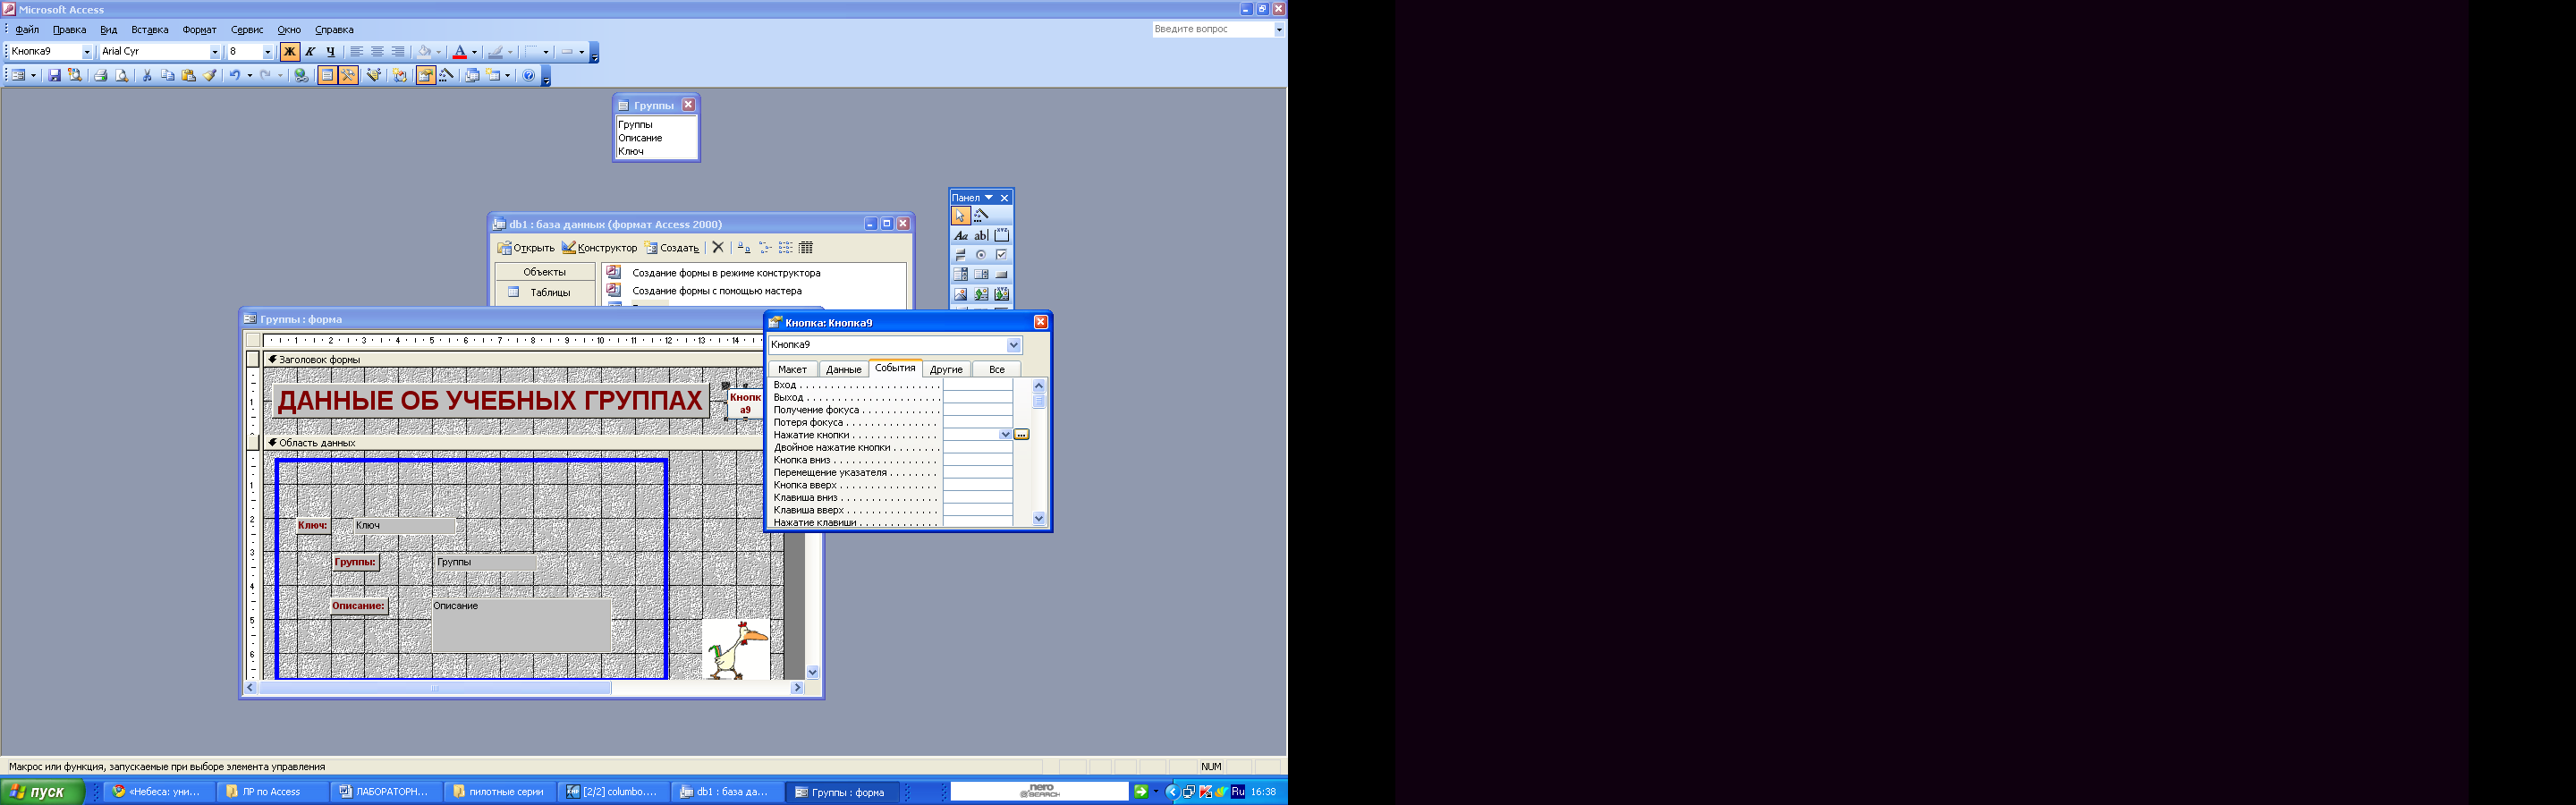Screen dimensions: 2576x805
Task: Click the Введите вопрос help input field
Action: pos(1212,30)
